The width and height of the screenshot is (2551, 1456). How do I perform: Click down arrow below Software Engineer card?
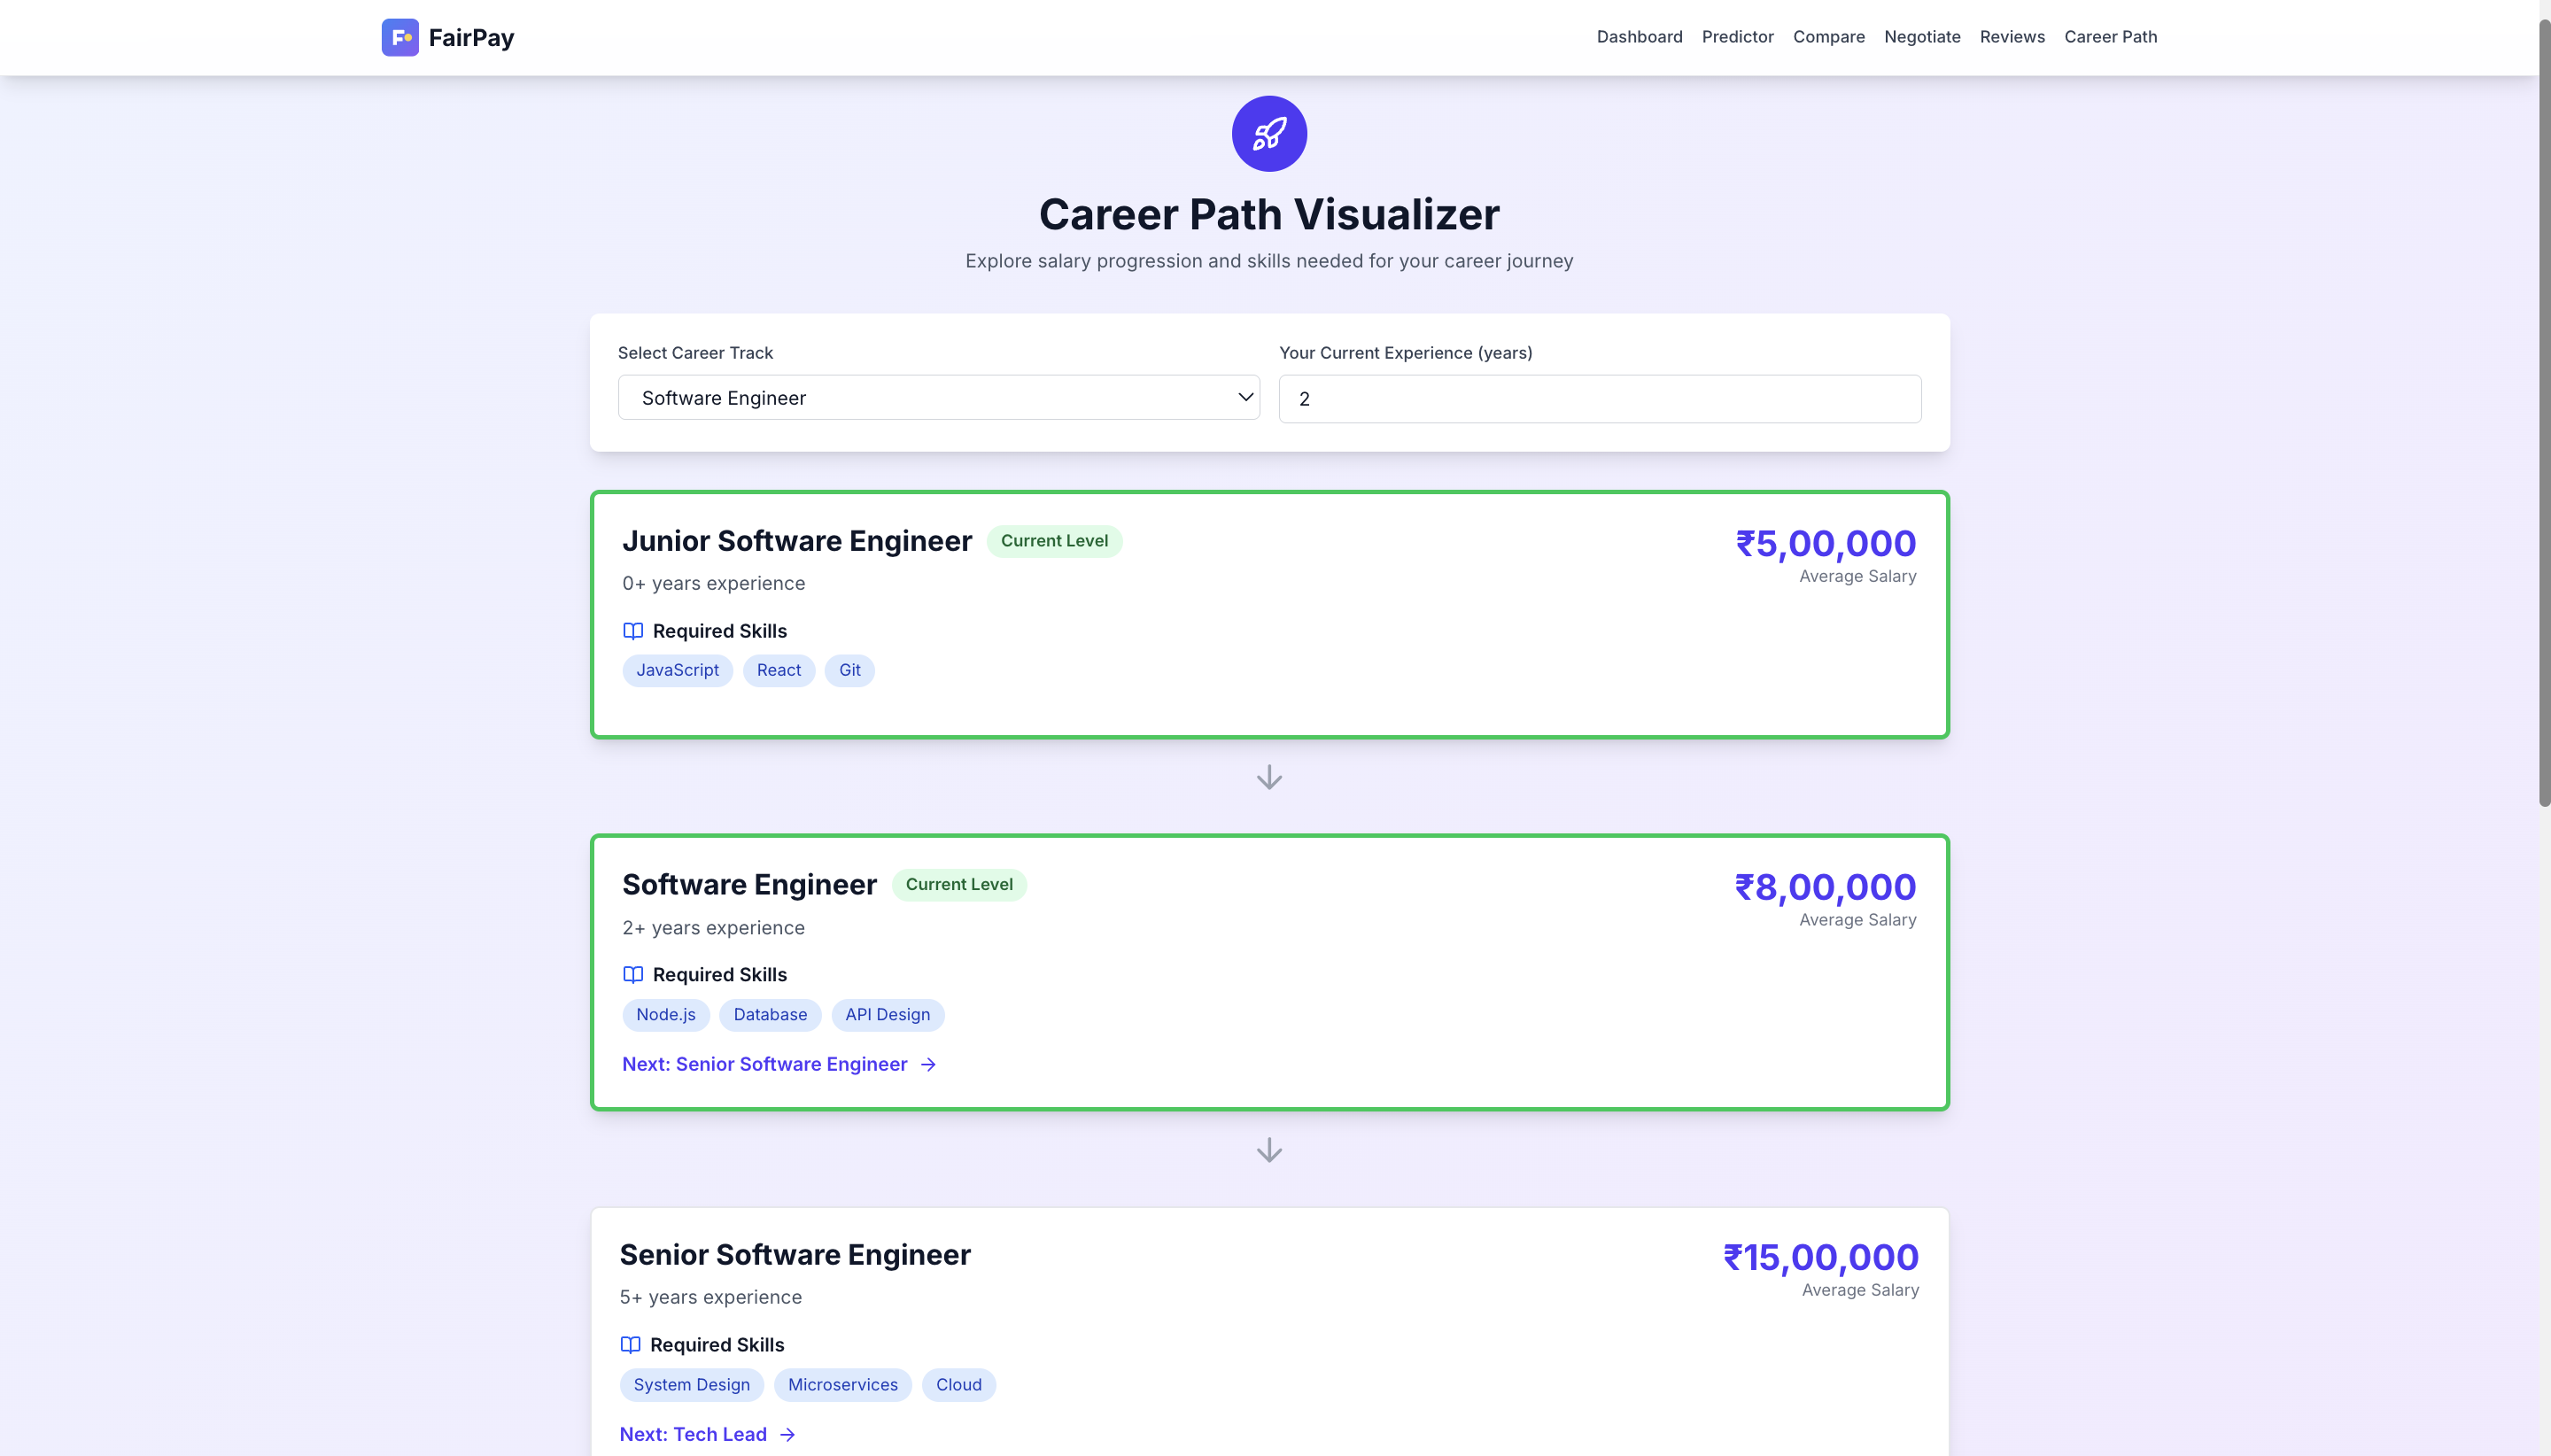(x=1268, y=1150)
